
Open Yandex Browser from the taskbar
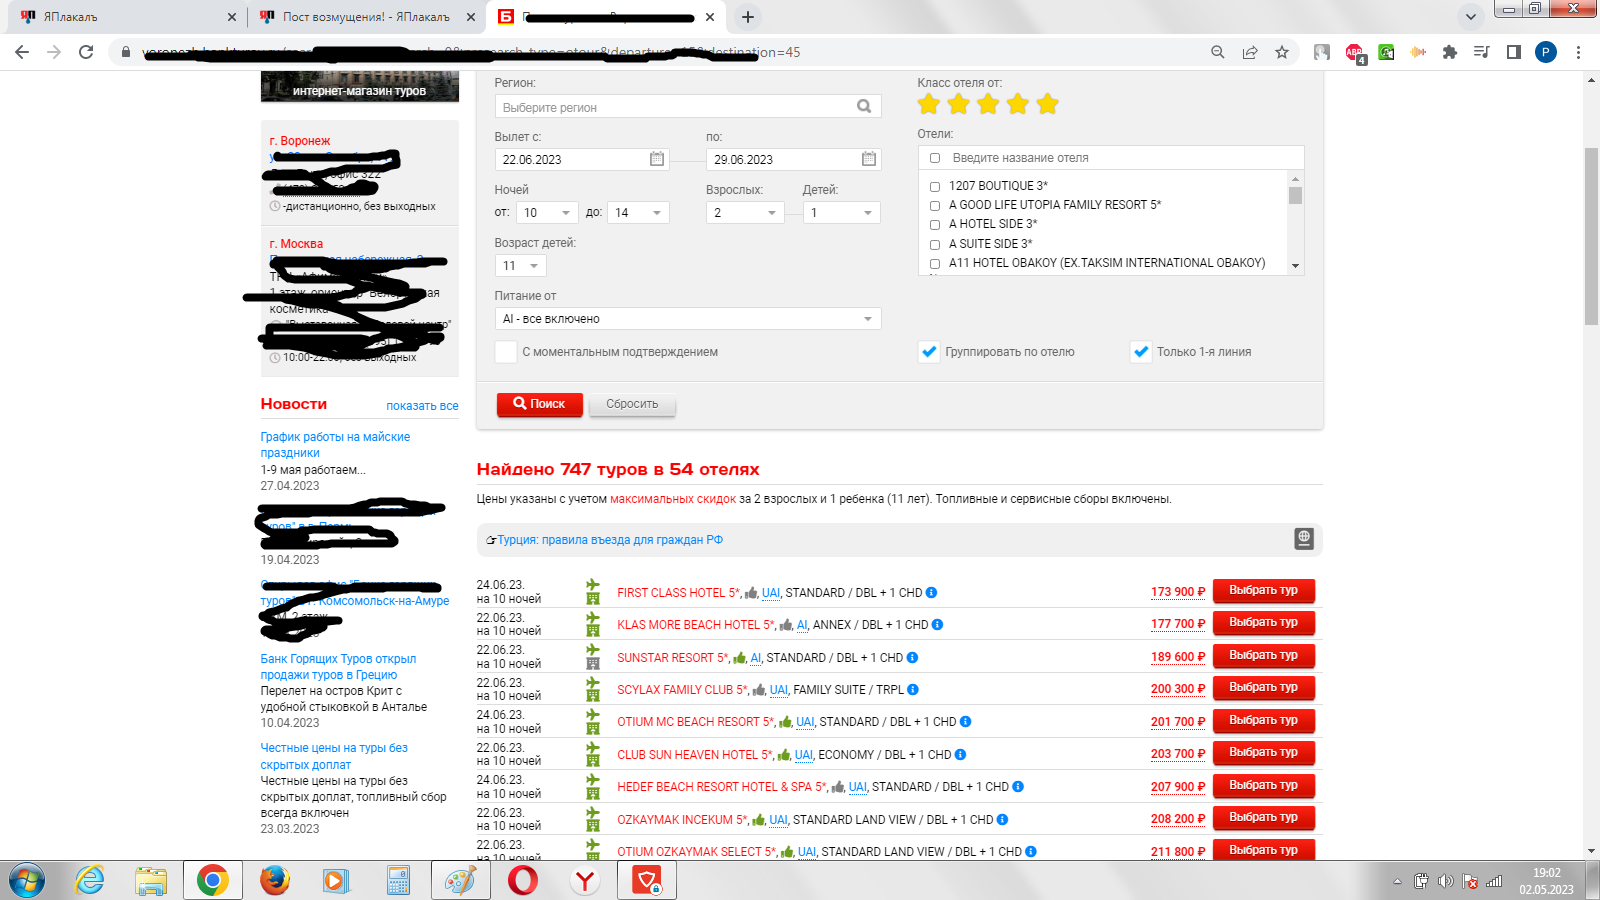coord(585,881)
